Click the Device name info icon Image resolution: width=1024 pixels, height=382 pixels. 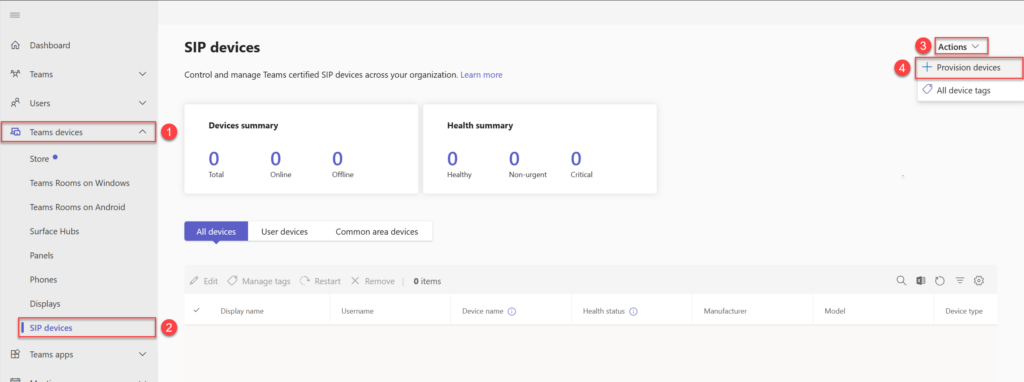tap(512, 311)
